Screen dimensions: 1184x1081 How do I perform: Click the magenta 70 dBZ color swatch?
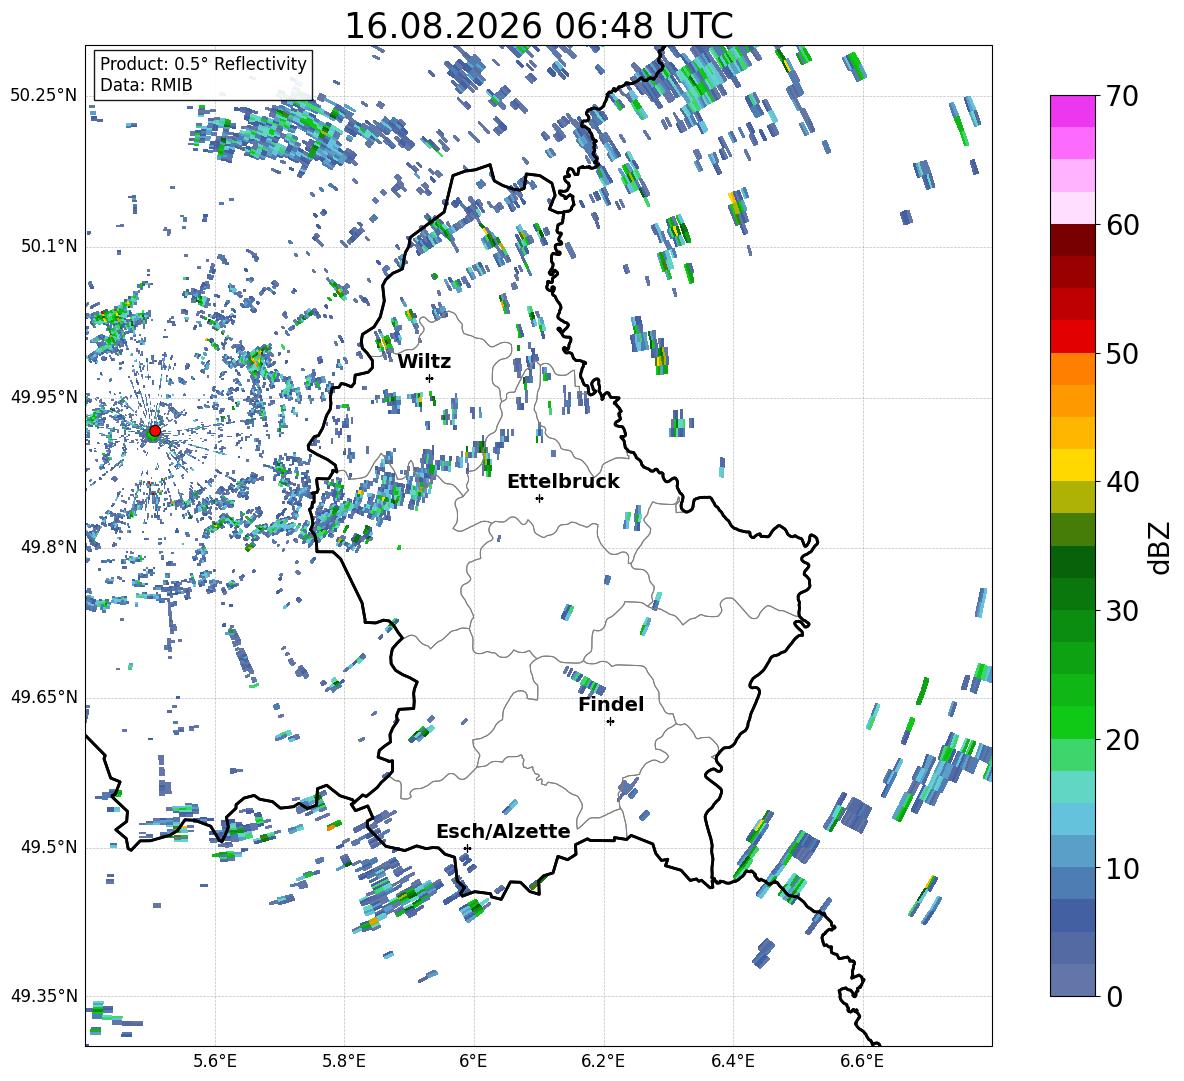point(1072,111)
